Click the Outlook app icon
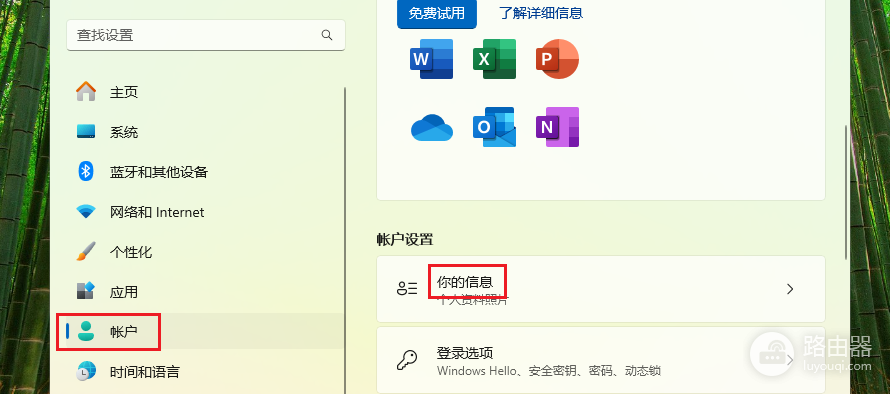This screenshot has width=890, height=394. tap(494, 127)
